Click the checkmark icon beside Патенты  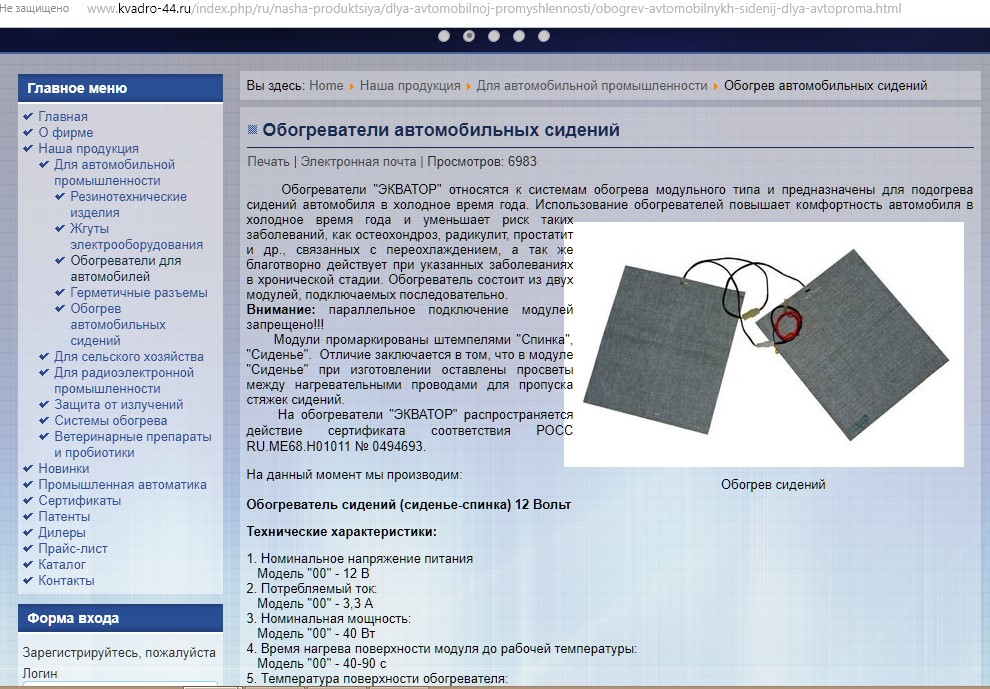point(28,516)
